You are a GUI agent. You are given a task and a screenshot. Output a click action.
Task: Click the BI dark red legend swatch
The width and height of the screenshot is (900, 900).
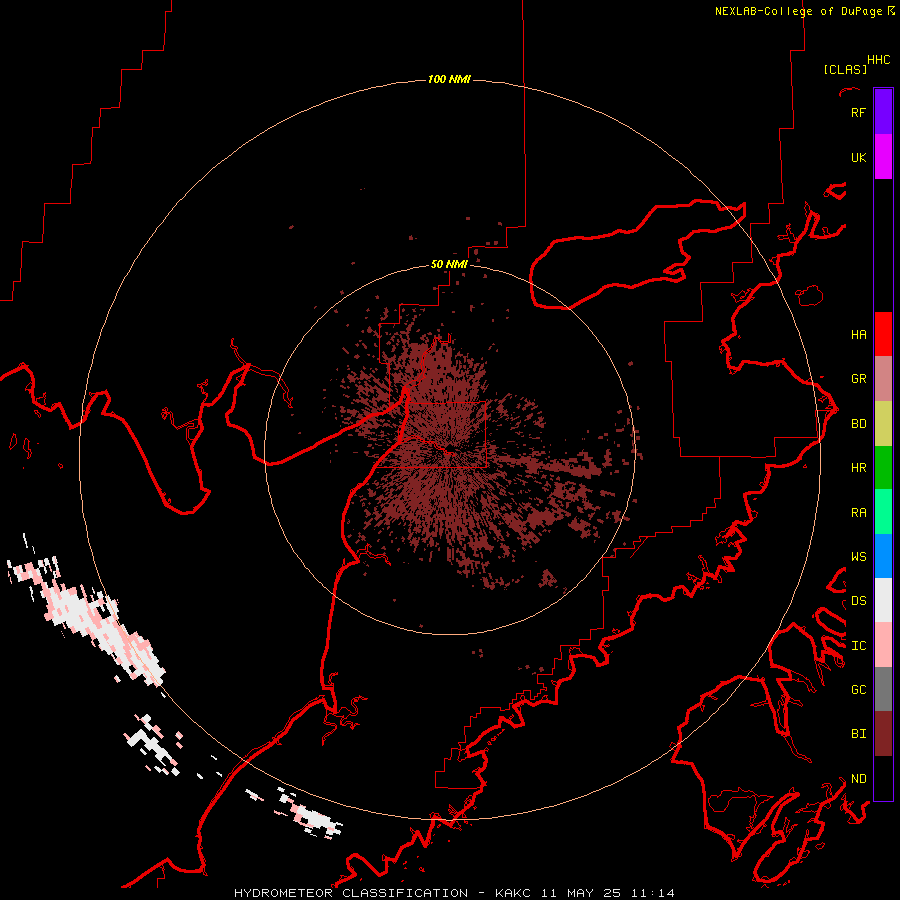[883, 734]
